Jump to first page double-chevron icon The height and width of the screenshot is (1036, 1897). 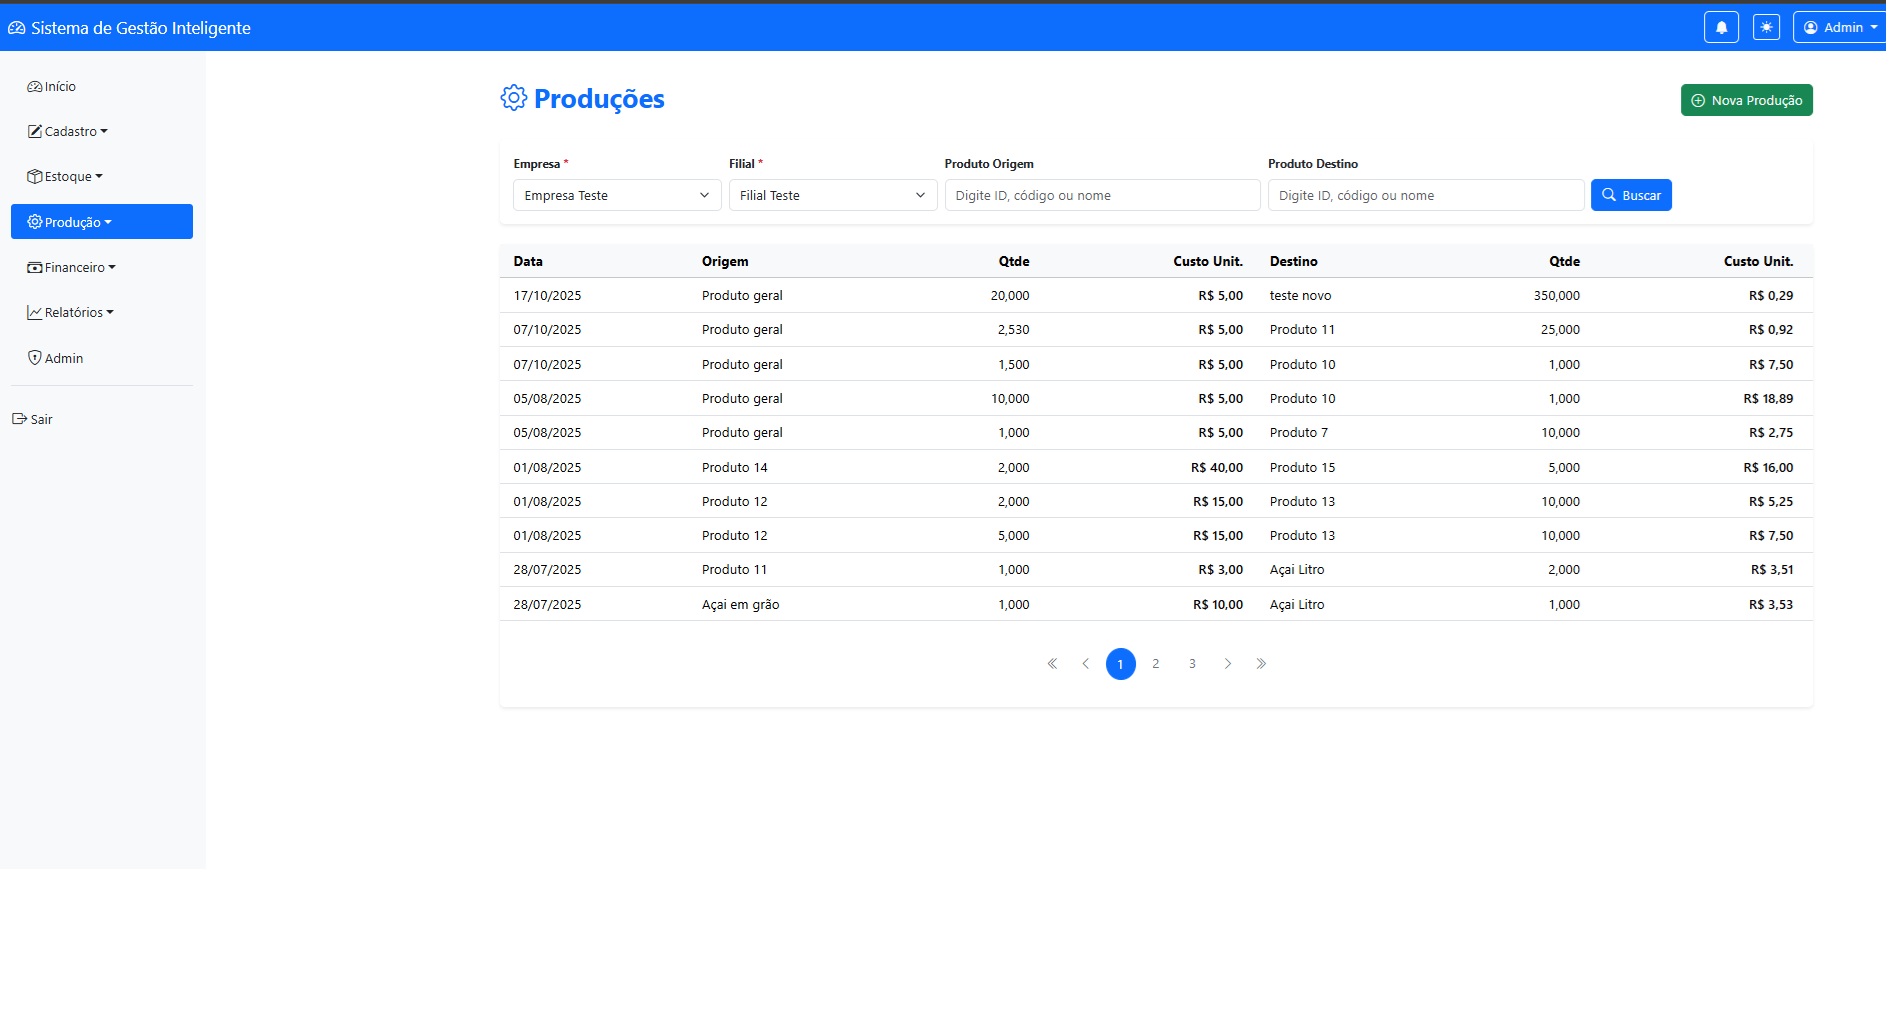[1052, 664]
